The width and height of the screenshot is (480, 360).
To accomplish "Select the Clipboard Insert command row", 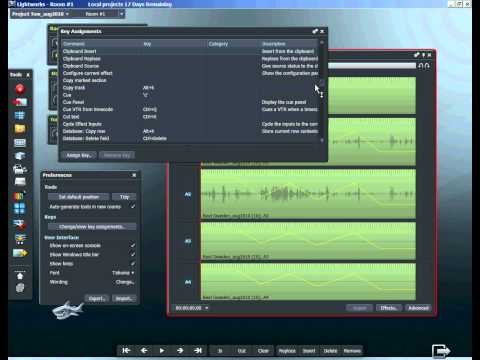I will coord(190,51).
